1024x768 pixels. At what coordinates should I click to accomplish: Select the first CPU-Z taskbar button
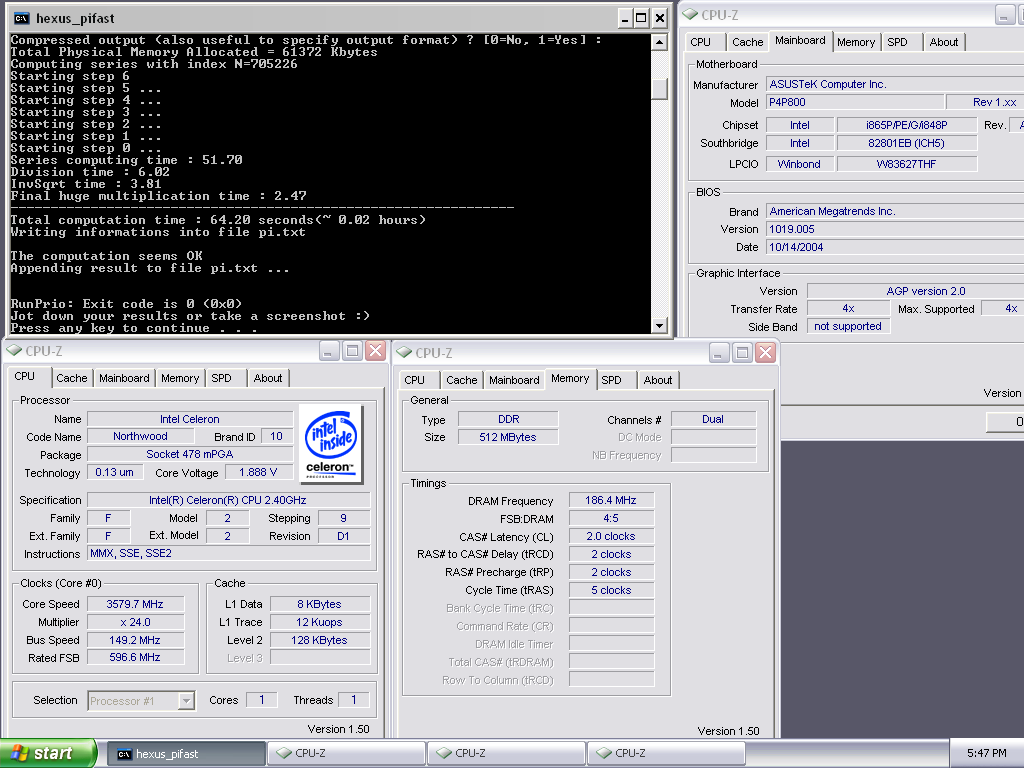coord(346,754)
